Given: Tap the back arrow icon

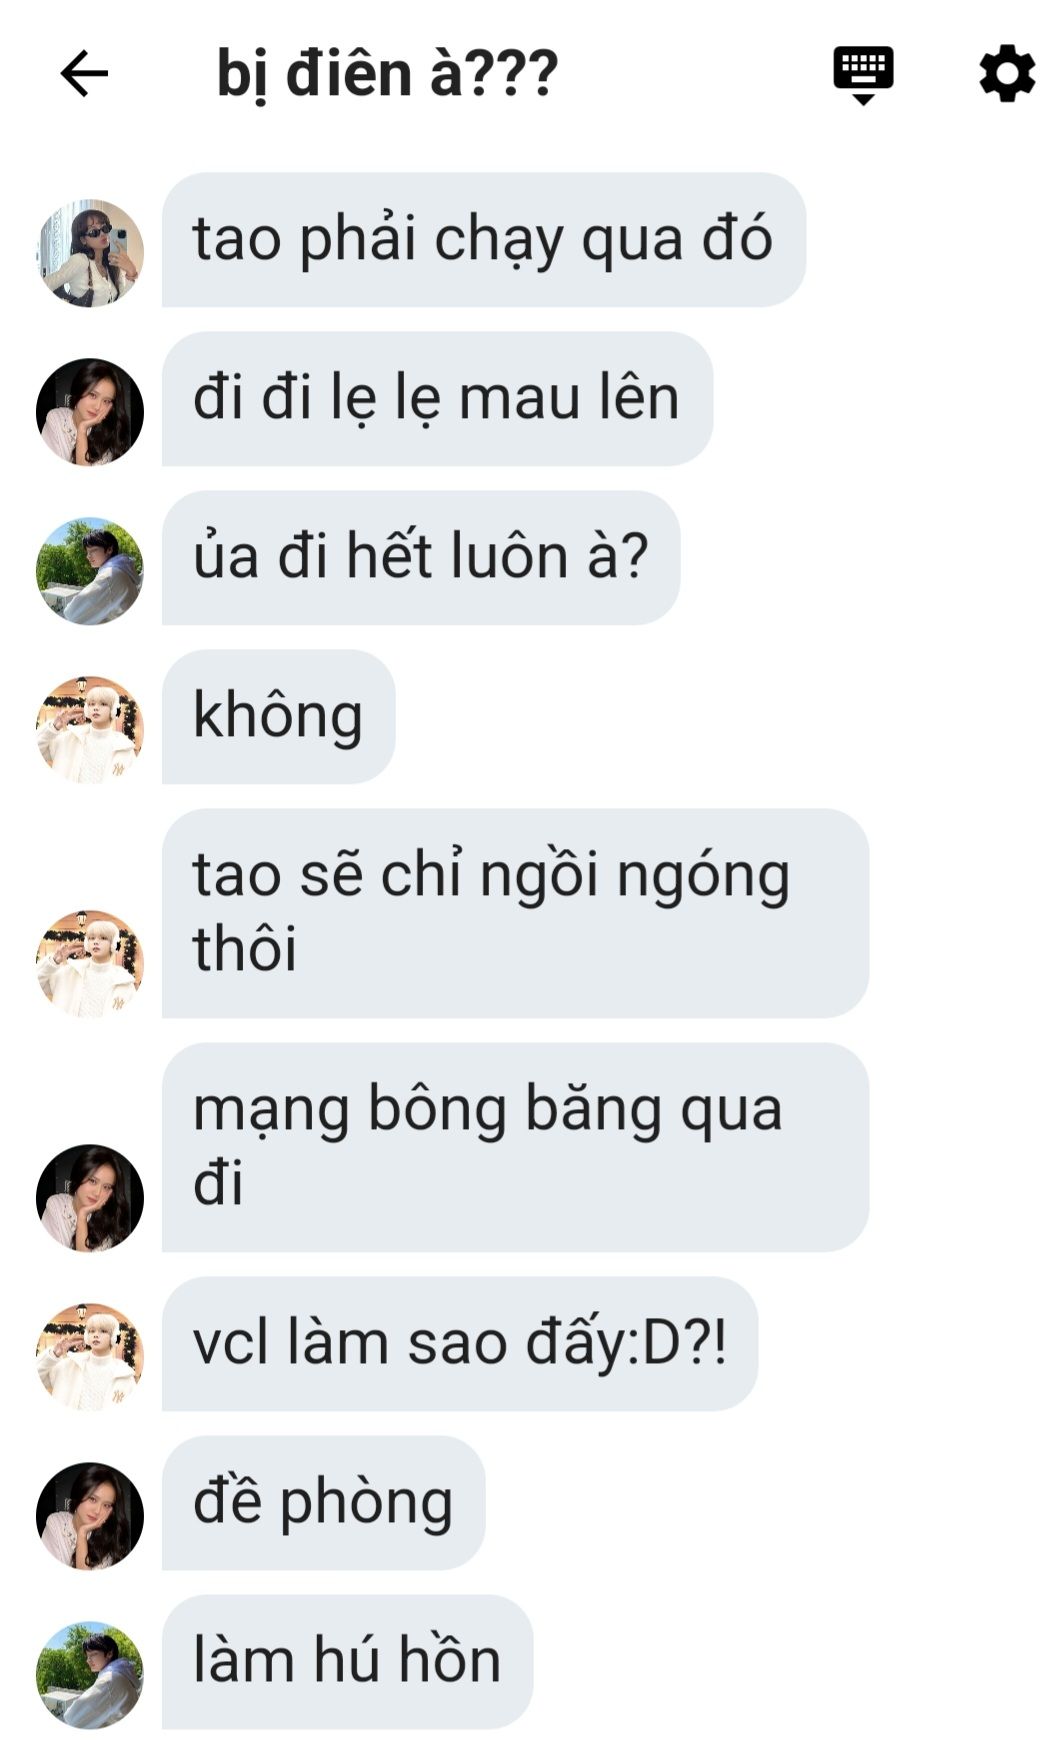Looking at the screenshot, I should [x=84, y=74].
